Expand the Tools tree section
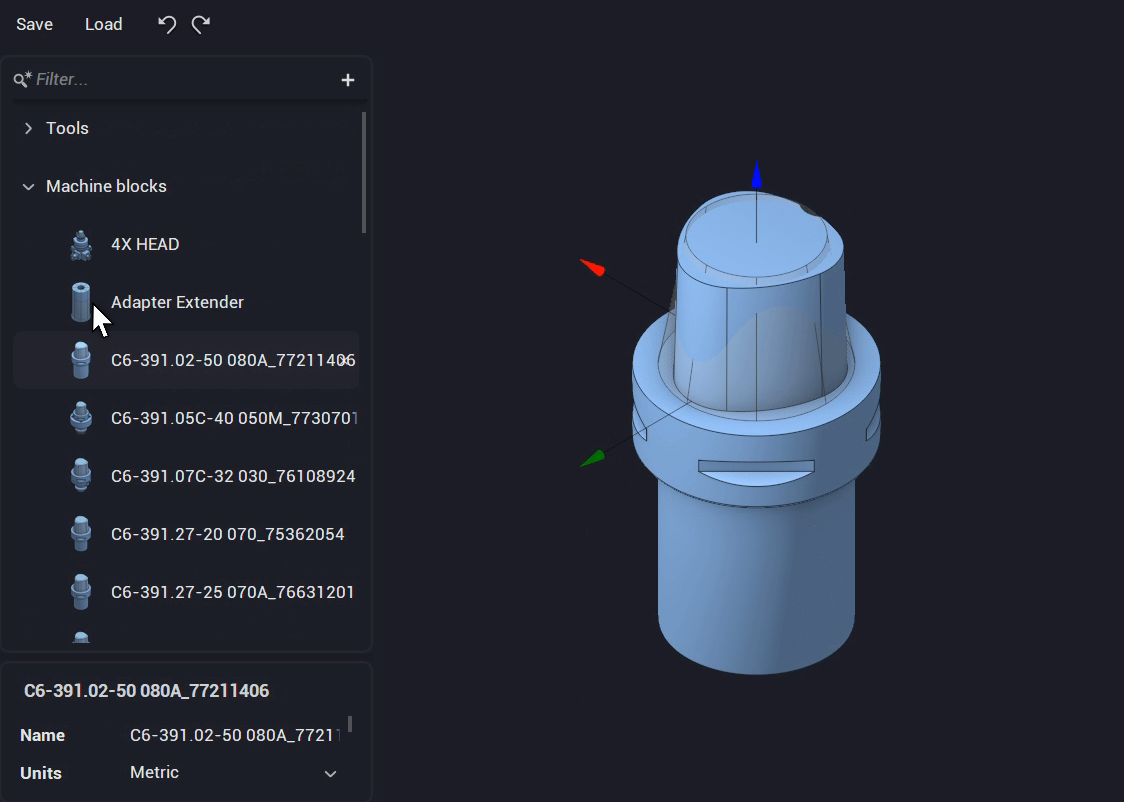This screenshot has height=802, width=1124. 29,128
